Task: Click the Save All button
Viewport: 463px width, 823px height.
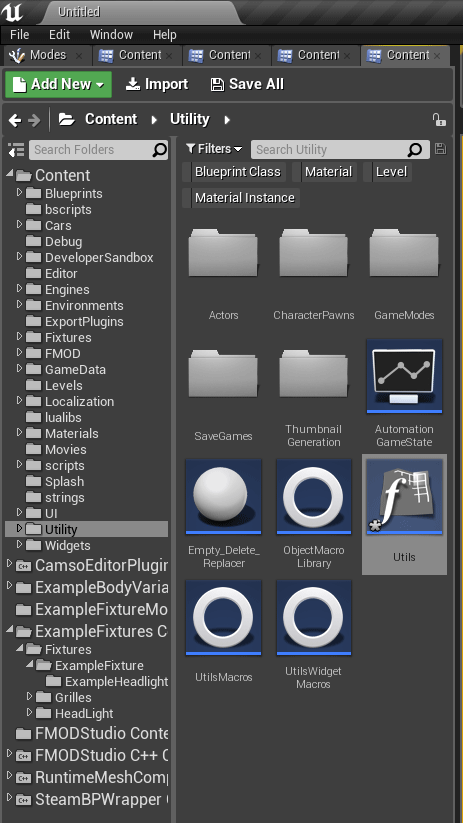Action: point(247,84)
